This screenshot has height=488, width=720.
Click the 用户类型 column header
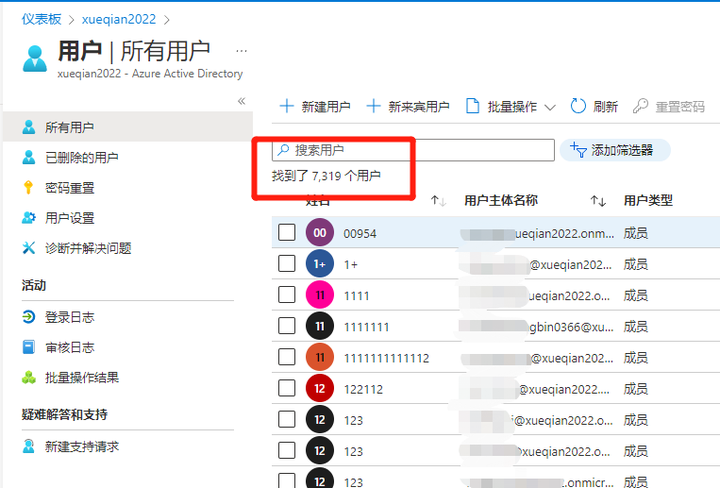tap(648, 201)
